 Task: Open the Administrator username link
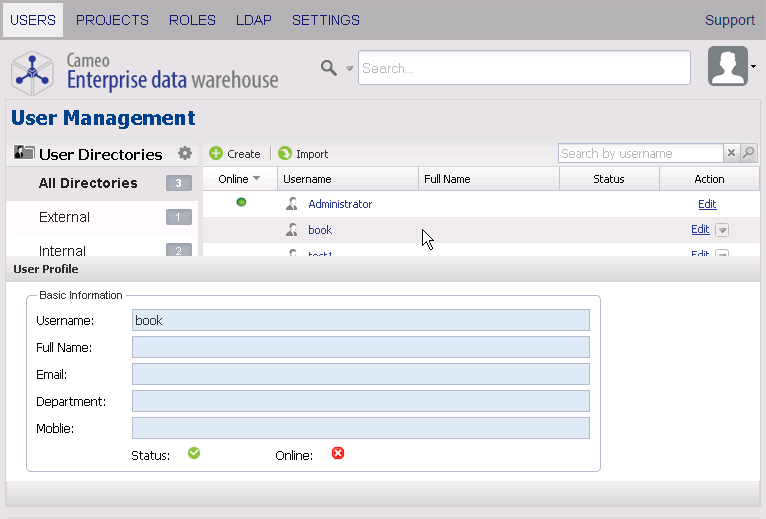(340, 204)
